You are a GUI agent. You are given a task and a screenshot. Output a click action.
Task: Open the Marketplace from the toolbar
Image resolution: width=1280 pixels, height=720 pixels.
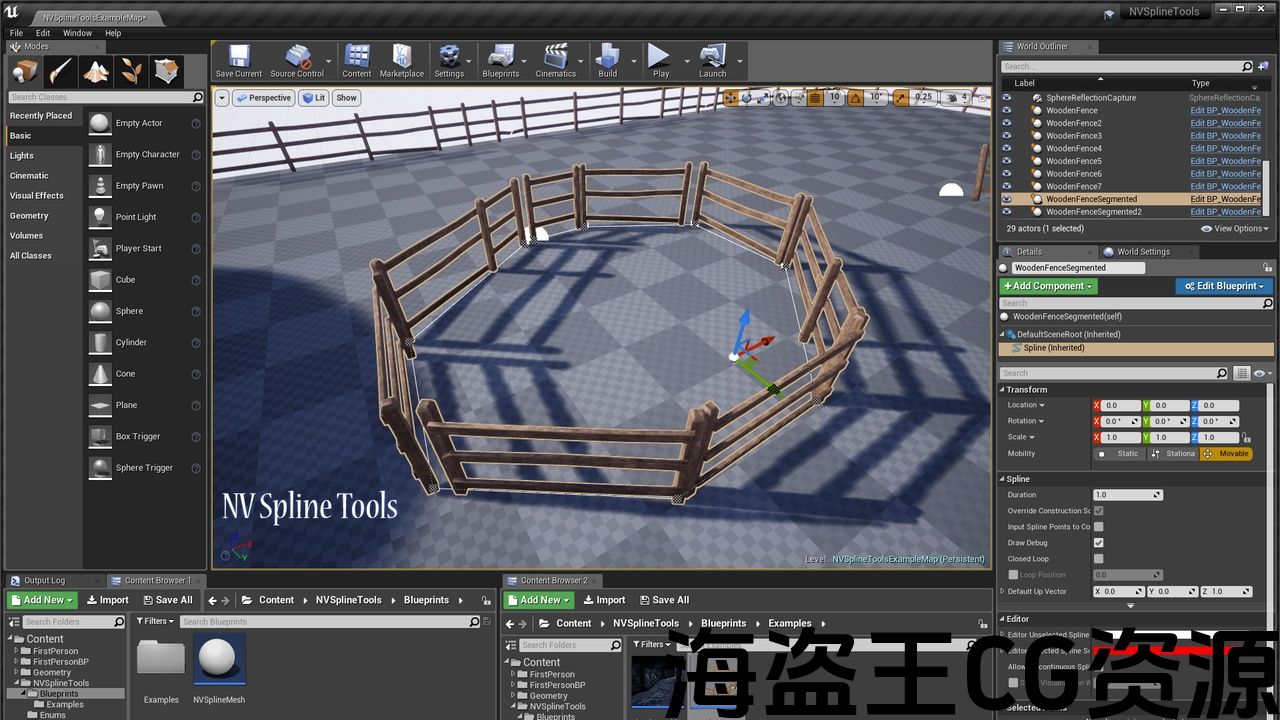click(x=401, y=60)
